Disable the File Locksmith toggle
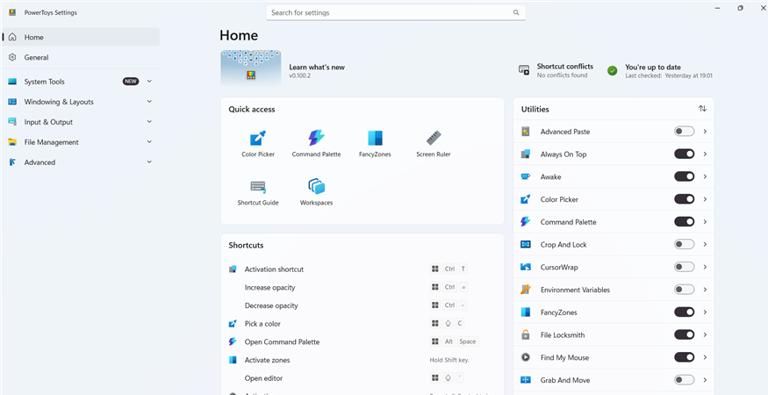 pyautogui.click(x=684, y=335)
